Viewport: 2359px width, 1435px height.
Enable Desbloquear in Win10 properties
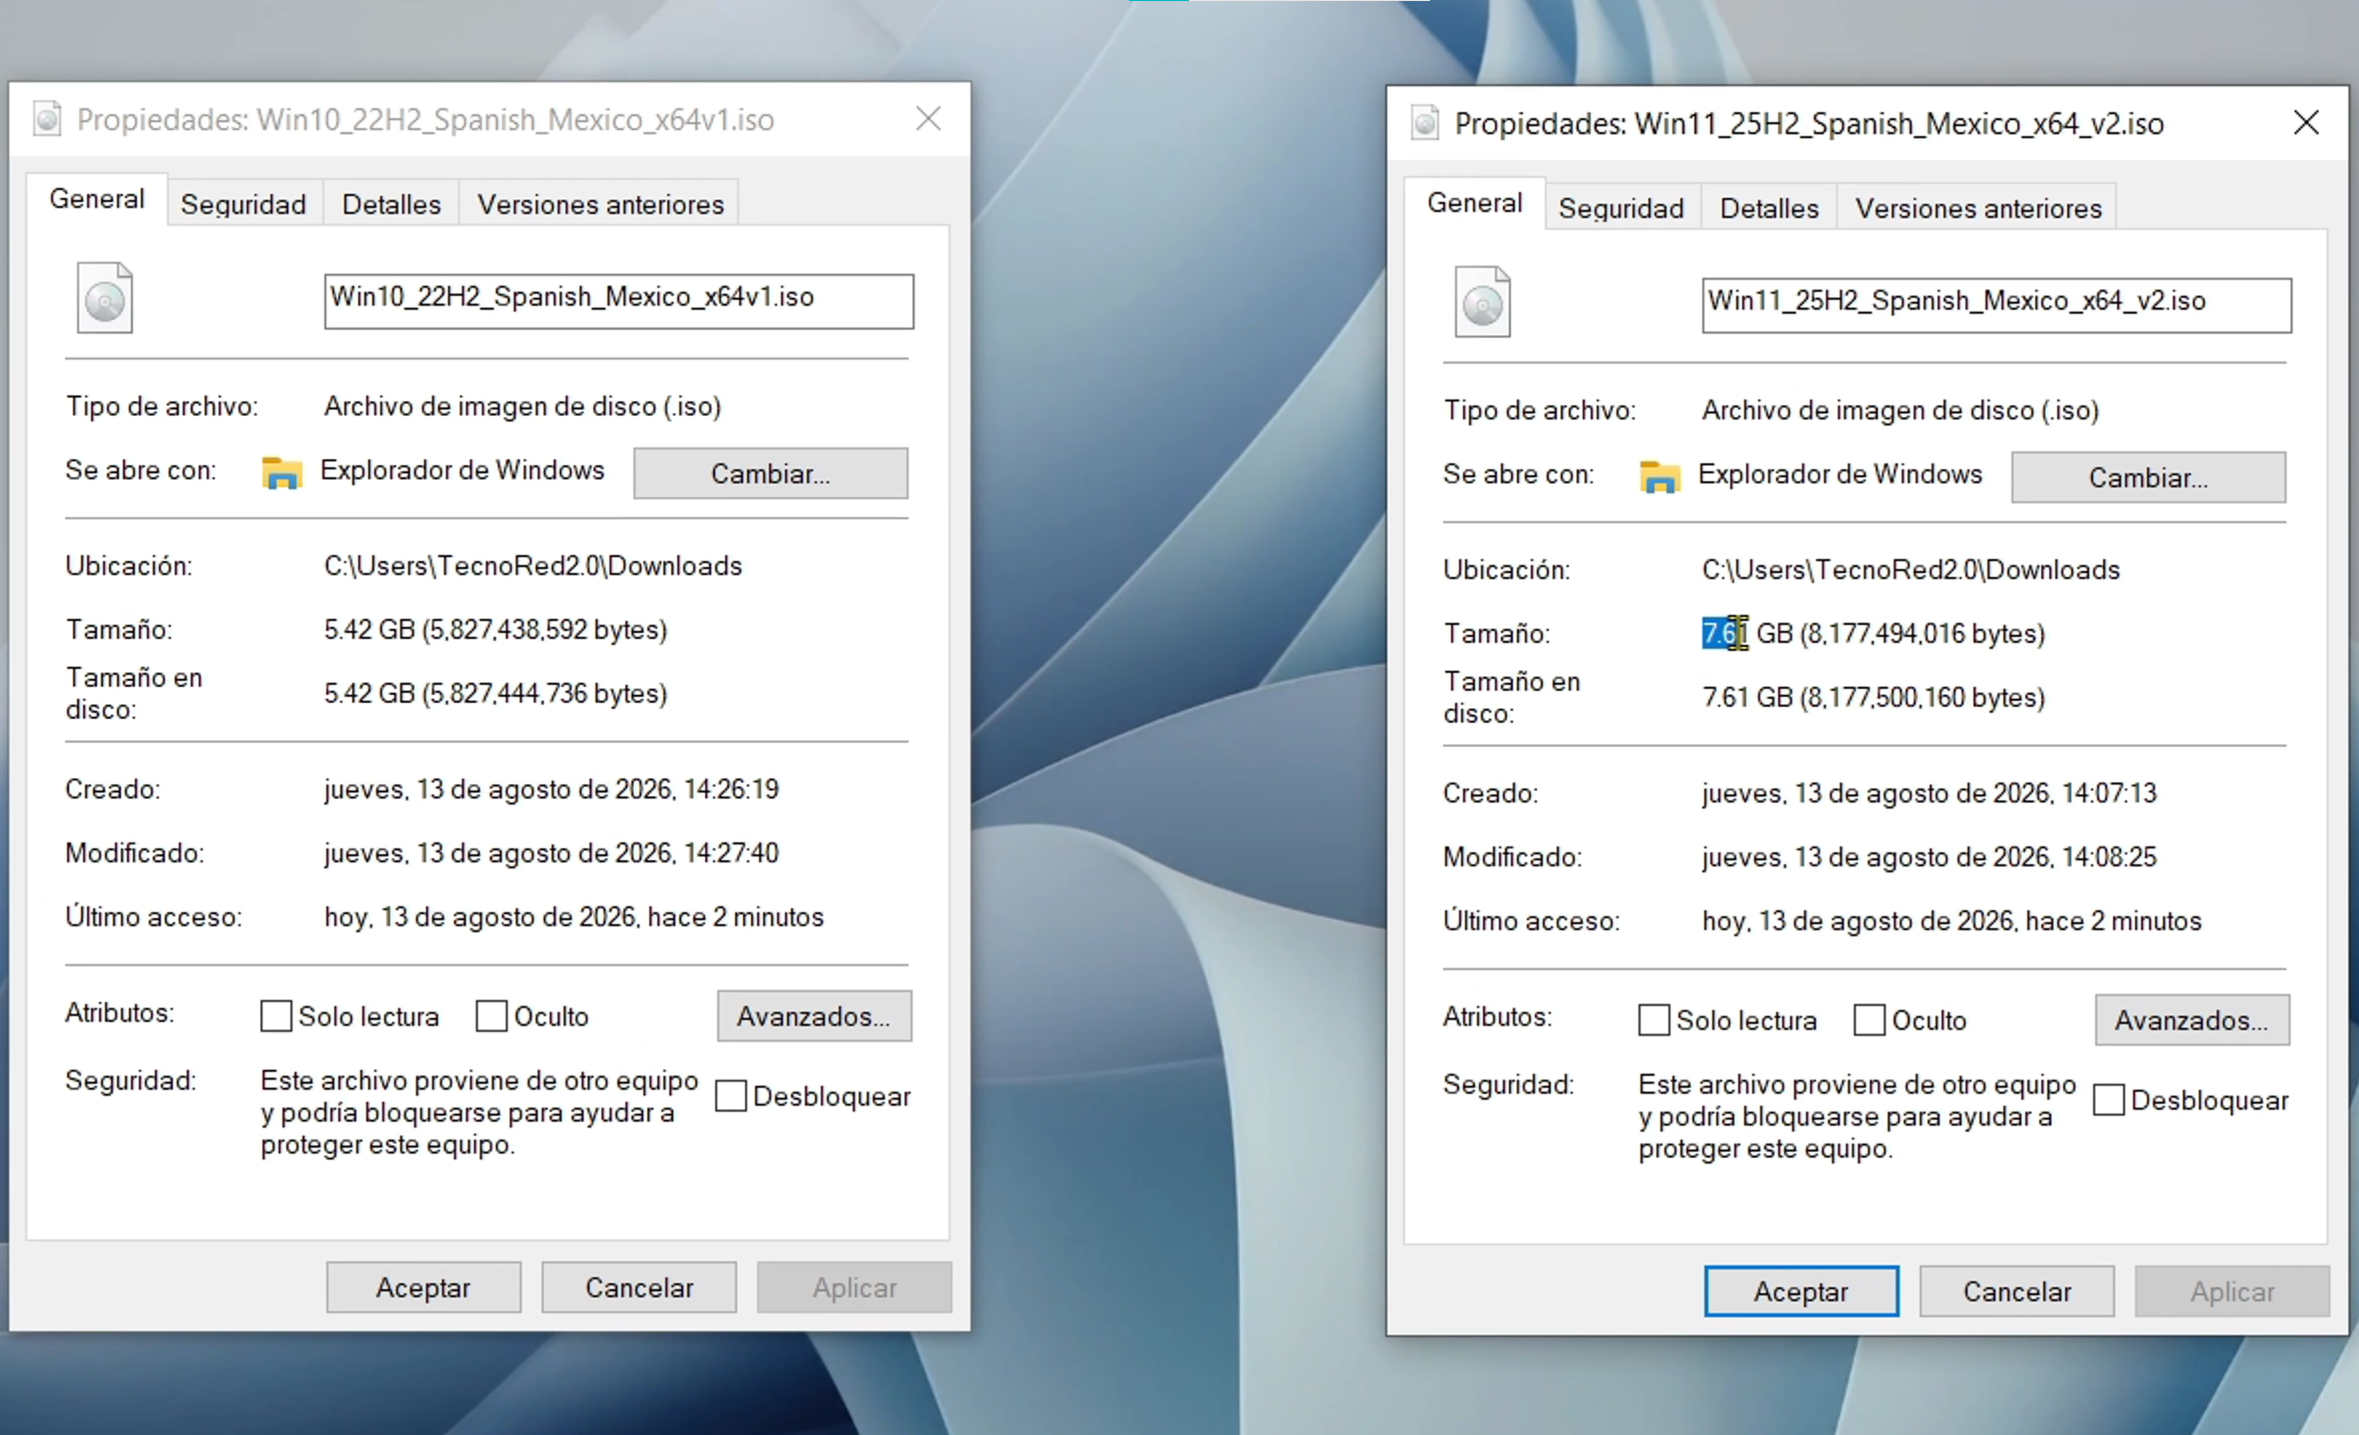coord(731,1096)
